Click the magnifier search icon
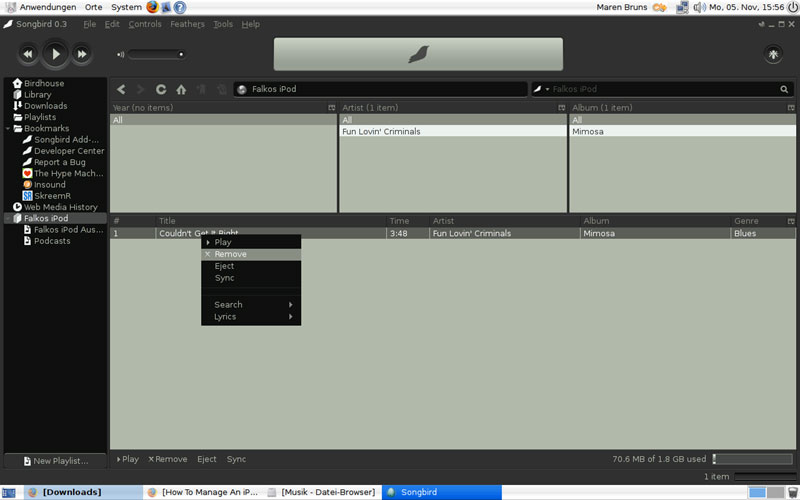This screenshot has width=800, height=500. [784, 89]
